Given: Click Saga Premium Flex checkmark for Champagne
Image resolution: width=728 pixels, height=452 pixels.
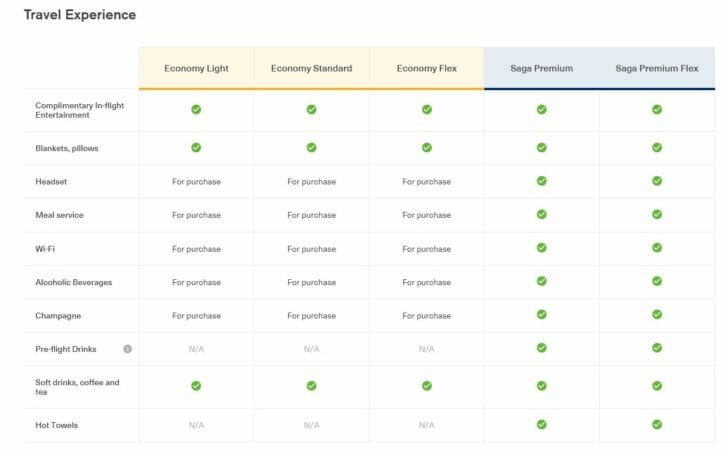Looking at the screenshot, I should coord(657,315).
